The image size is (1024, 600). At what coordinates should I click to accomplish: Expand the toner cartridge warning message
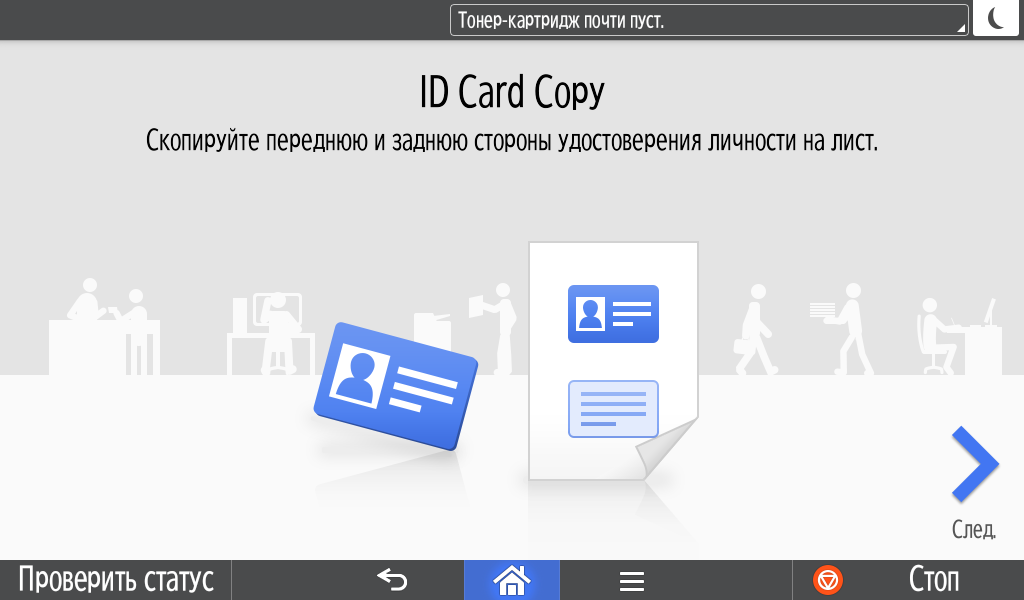(709, 20)
